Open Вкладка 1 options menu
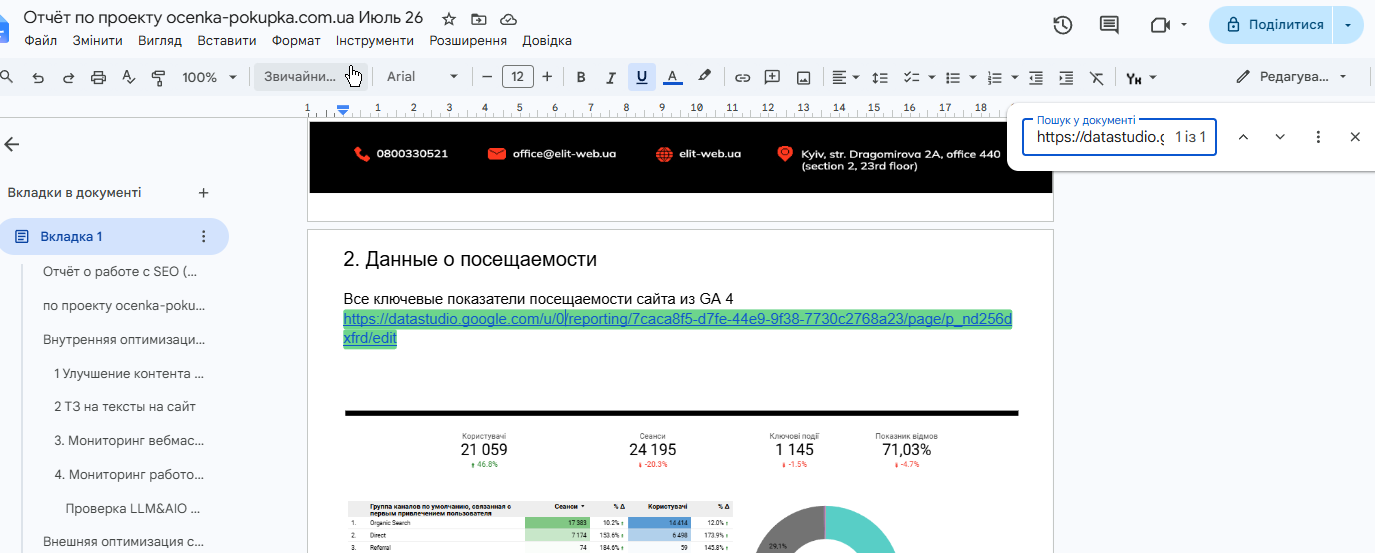 coord(204,237)
